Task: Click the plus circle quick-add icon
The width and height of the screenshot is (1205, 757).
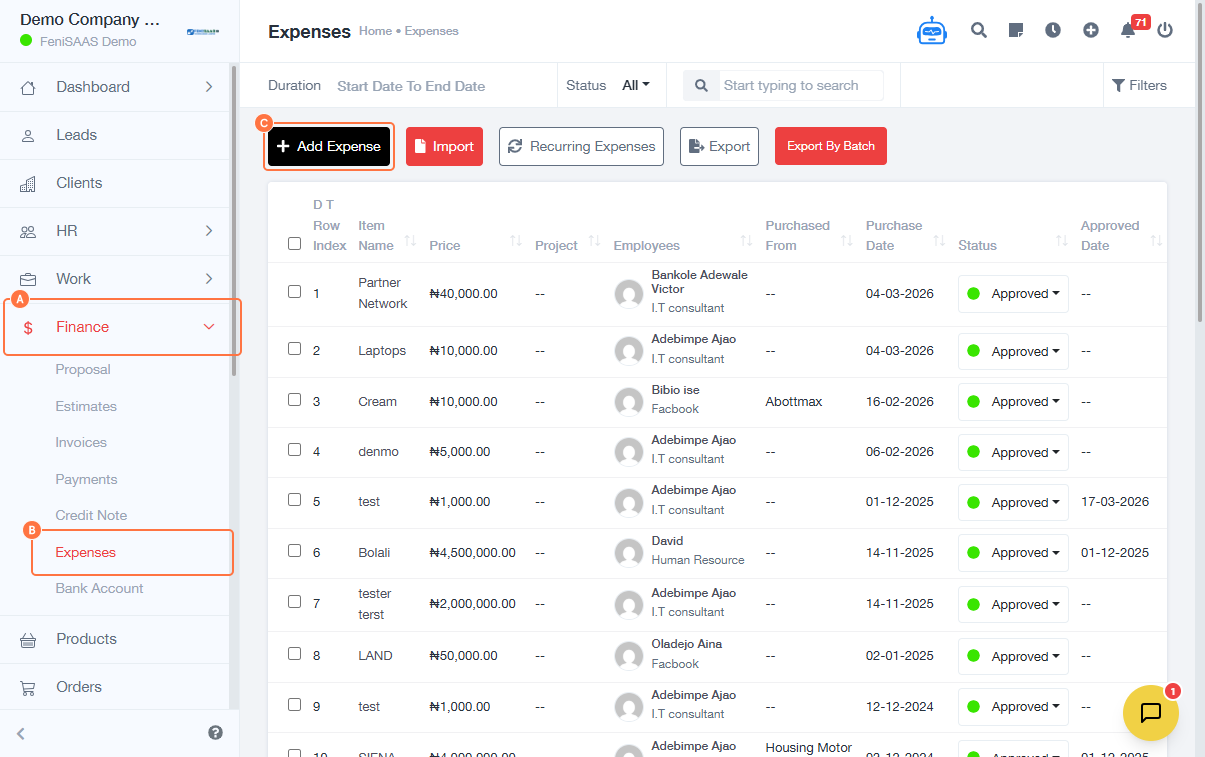Action: [1091, 30]
